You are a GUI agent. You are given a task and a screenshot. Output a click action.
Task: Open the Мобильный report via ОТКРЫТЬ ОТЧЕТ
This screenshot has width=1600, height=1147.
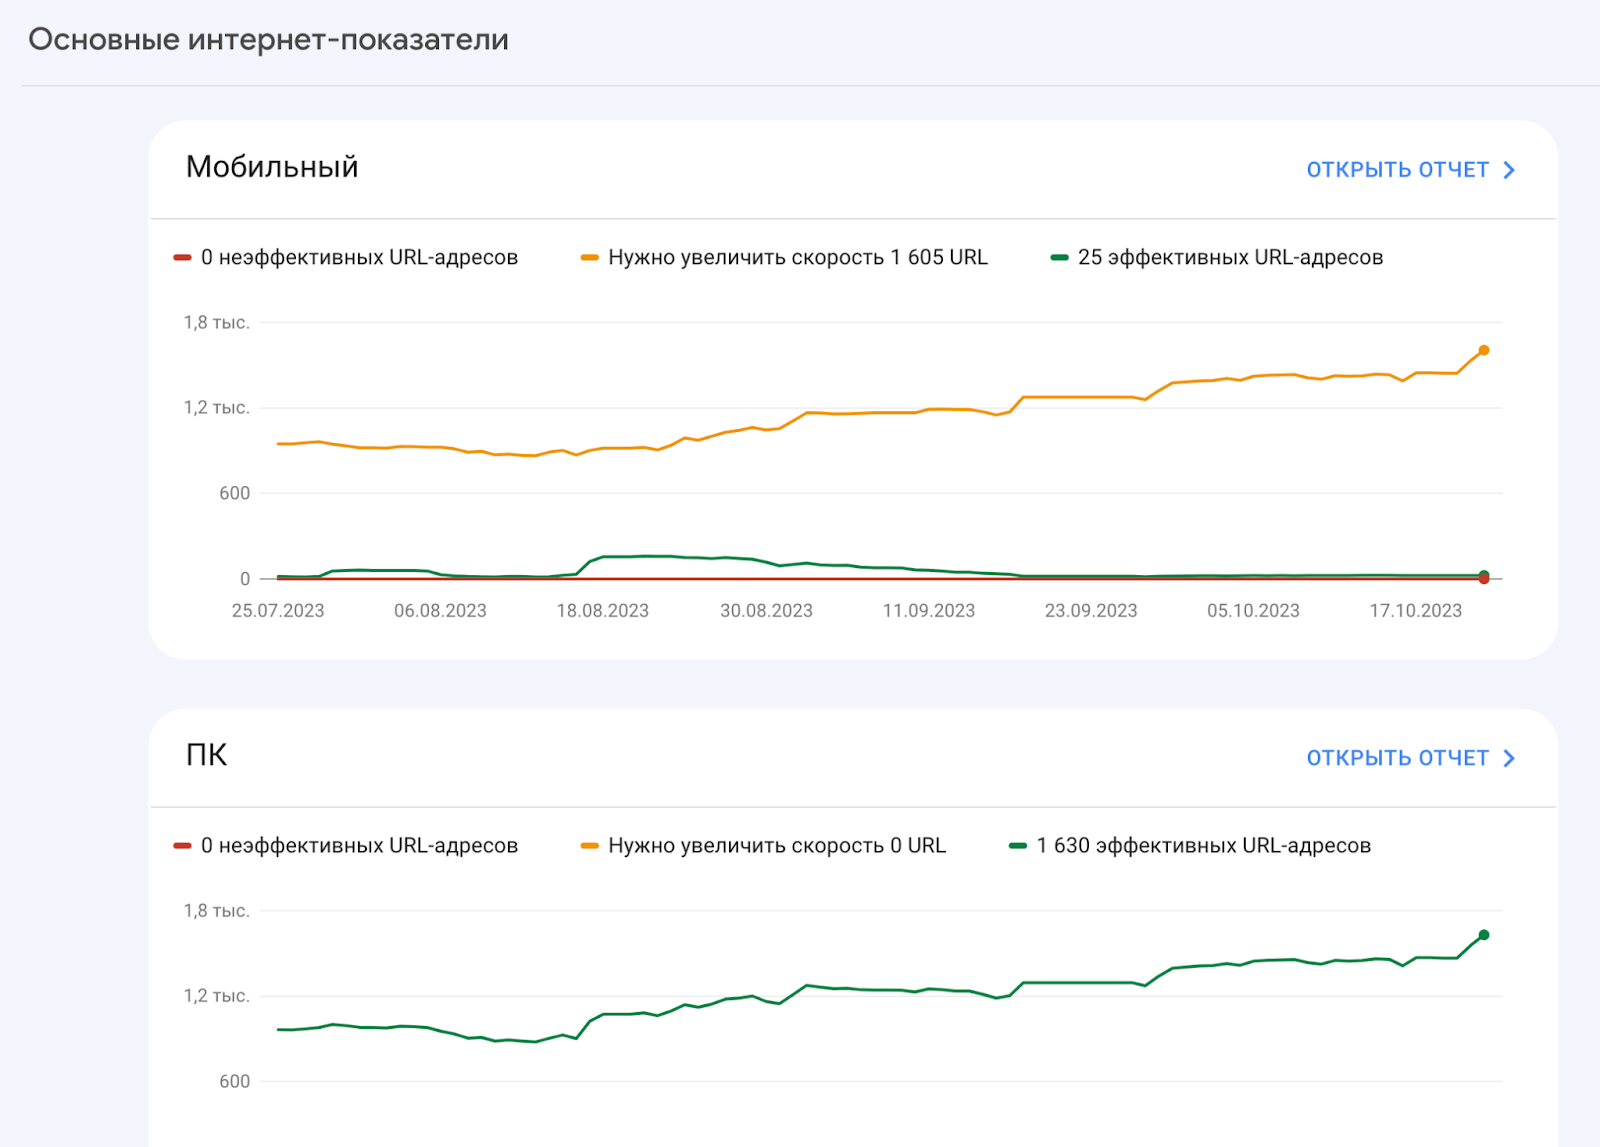1397,170
